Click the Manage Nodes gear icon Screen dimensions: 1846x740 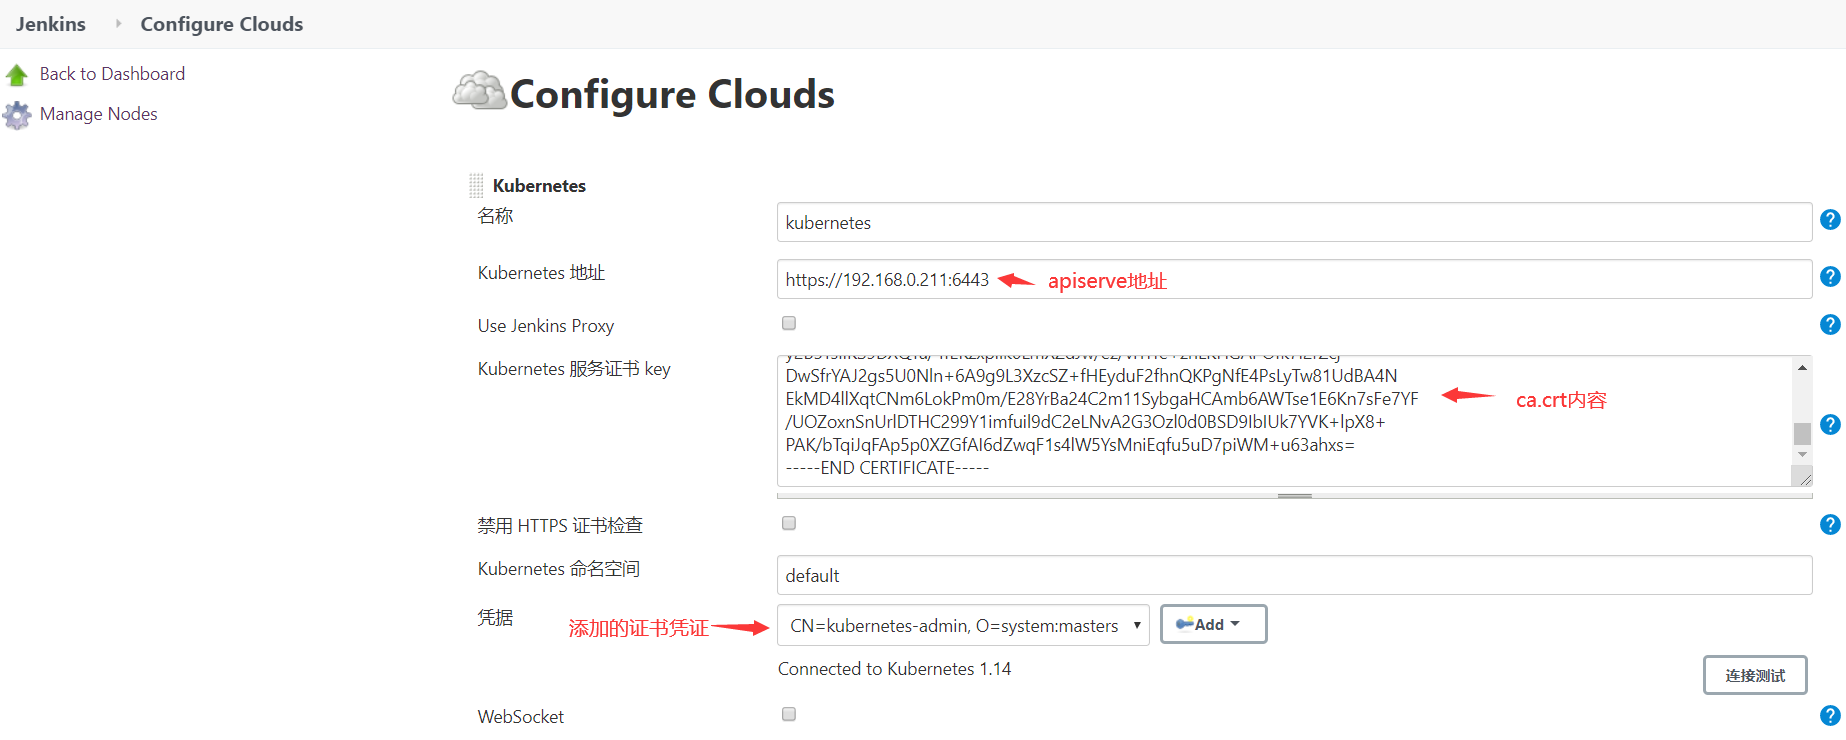point(17,116)
